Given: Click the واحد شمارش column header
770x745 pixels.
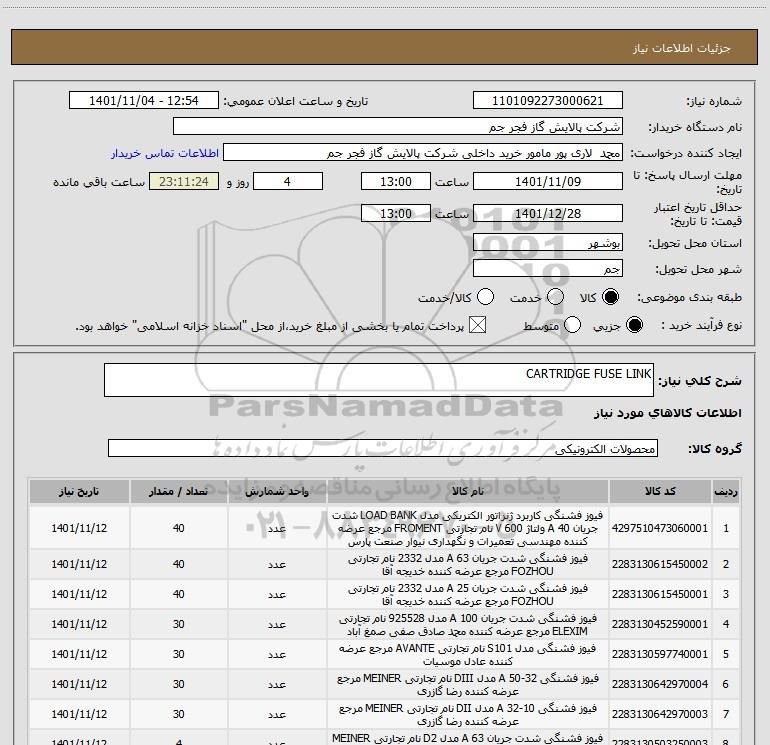Looking at the screenshot, I should (x=277, y=492).
